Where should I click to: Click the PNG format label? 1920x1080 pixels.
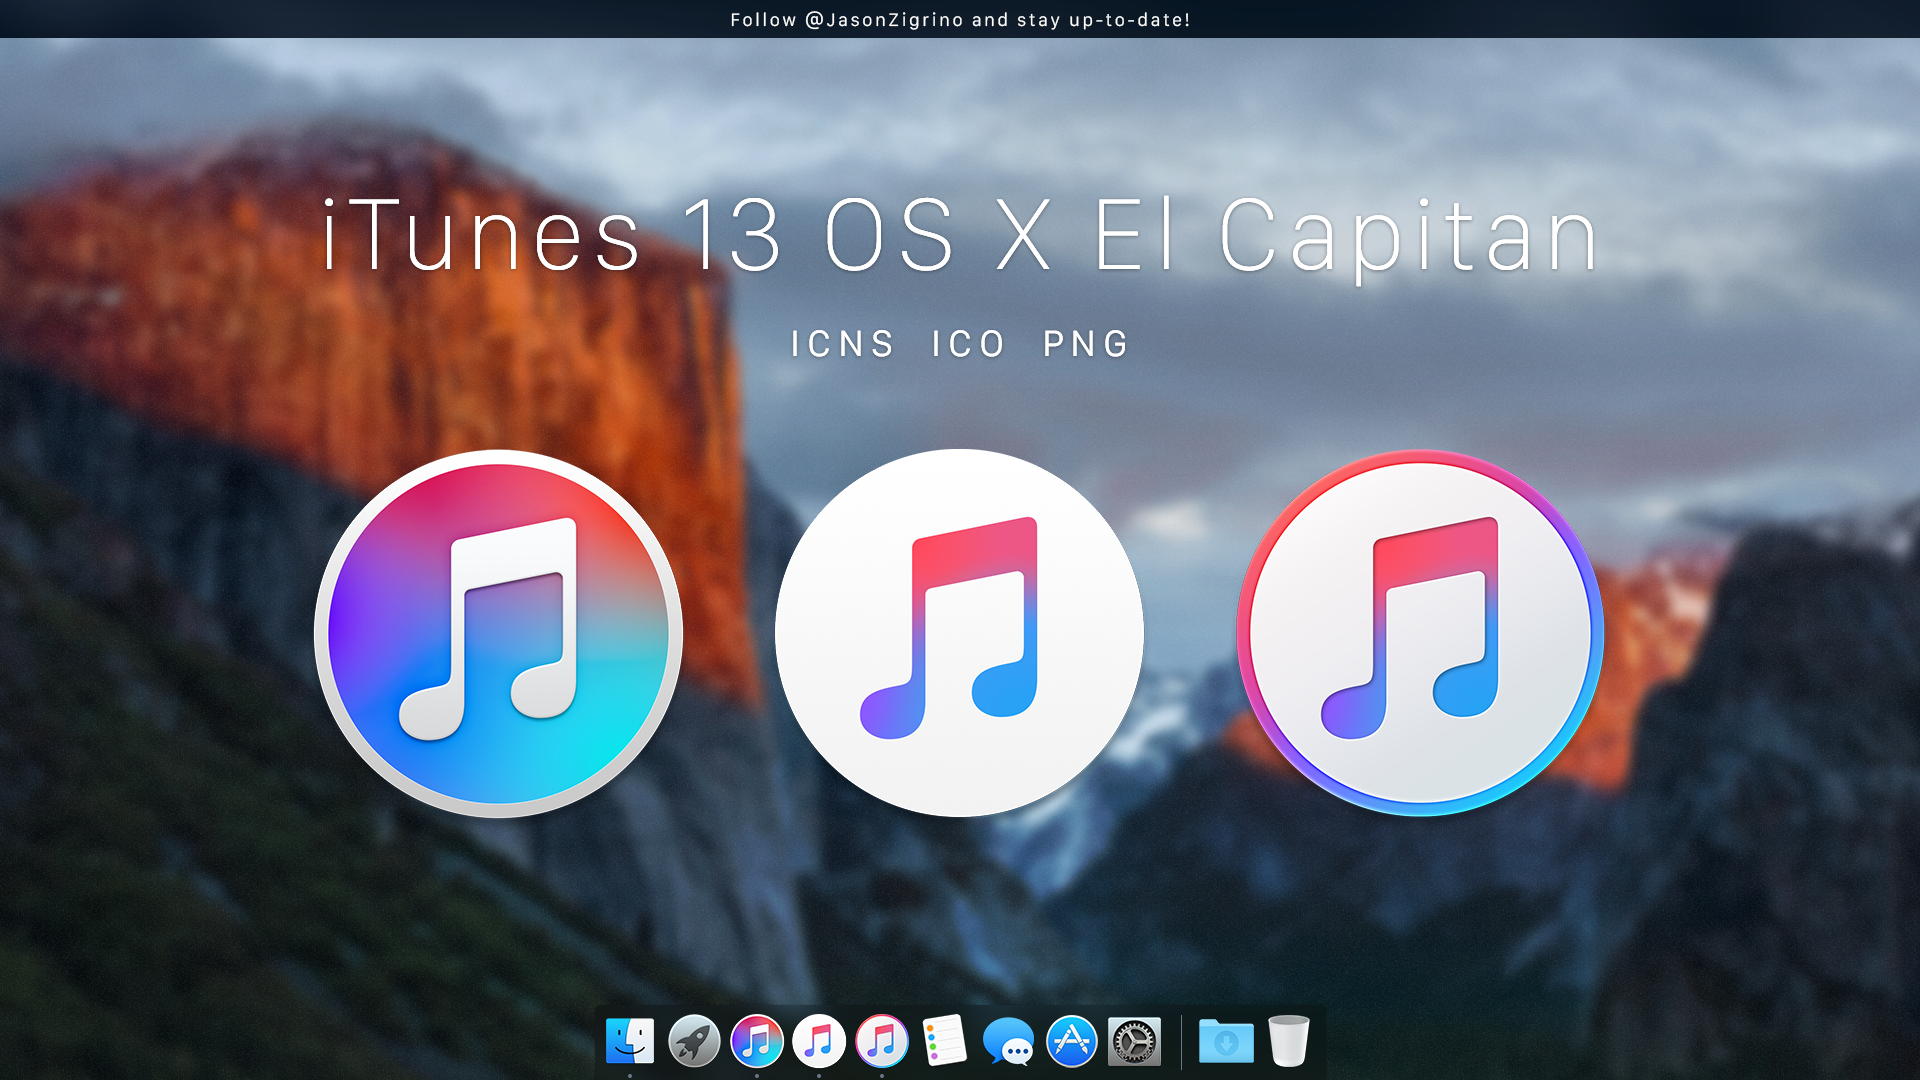pos(1086,344)
